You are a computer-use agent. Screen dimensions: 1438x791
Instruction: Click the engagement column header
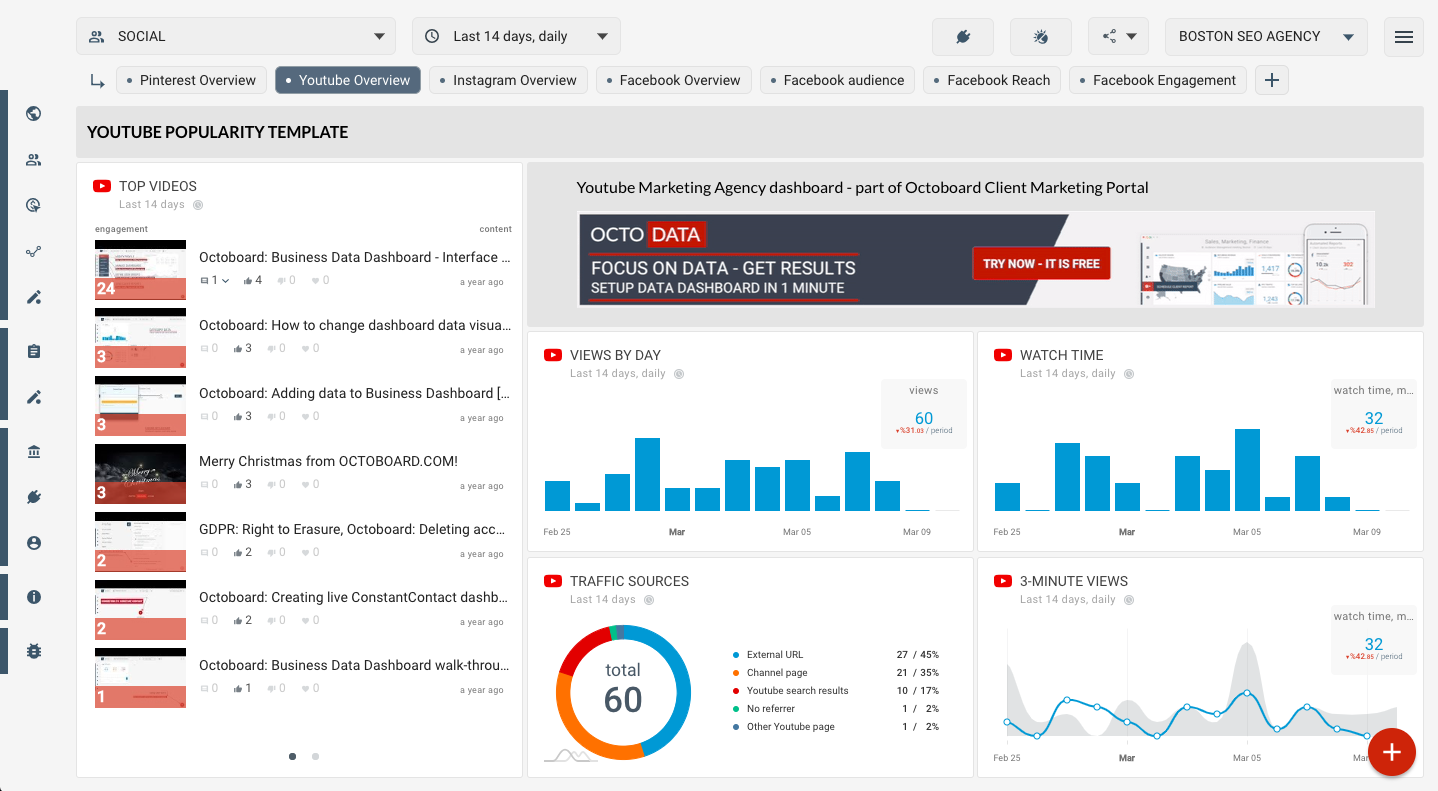click(121, 229)
